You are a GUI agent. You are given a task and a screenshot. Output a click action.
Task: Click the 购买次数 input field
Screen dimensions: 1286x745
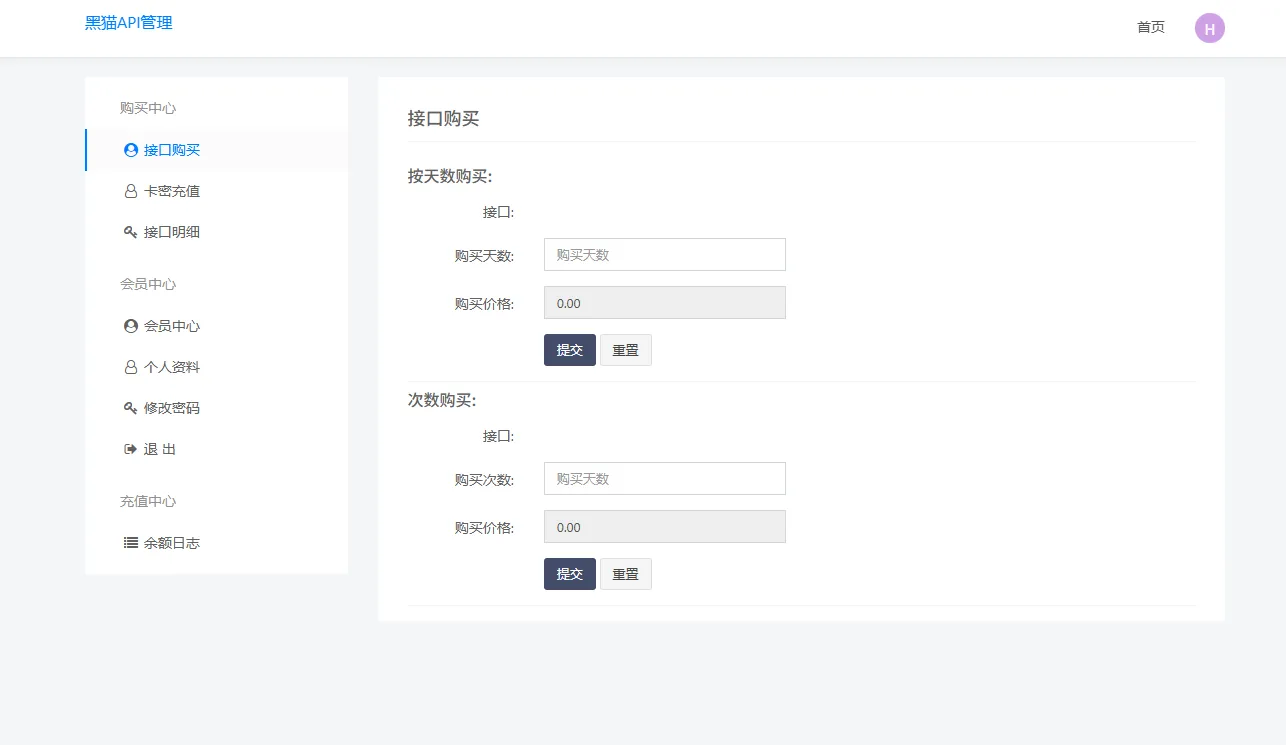tap(664, 478)
